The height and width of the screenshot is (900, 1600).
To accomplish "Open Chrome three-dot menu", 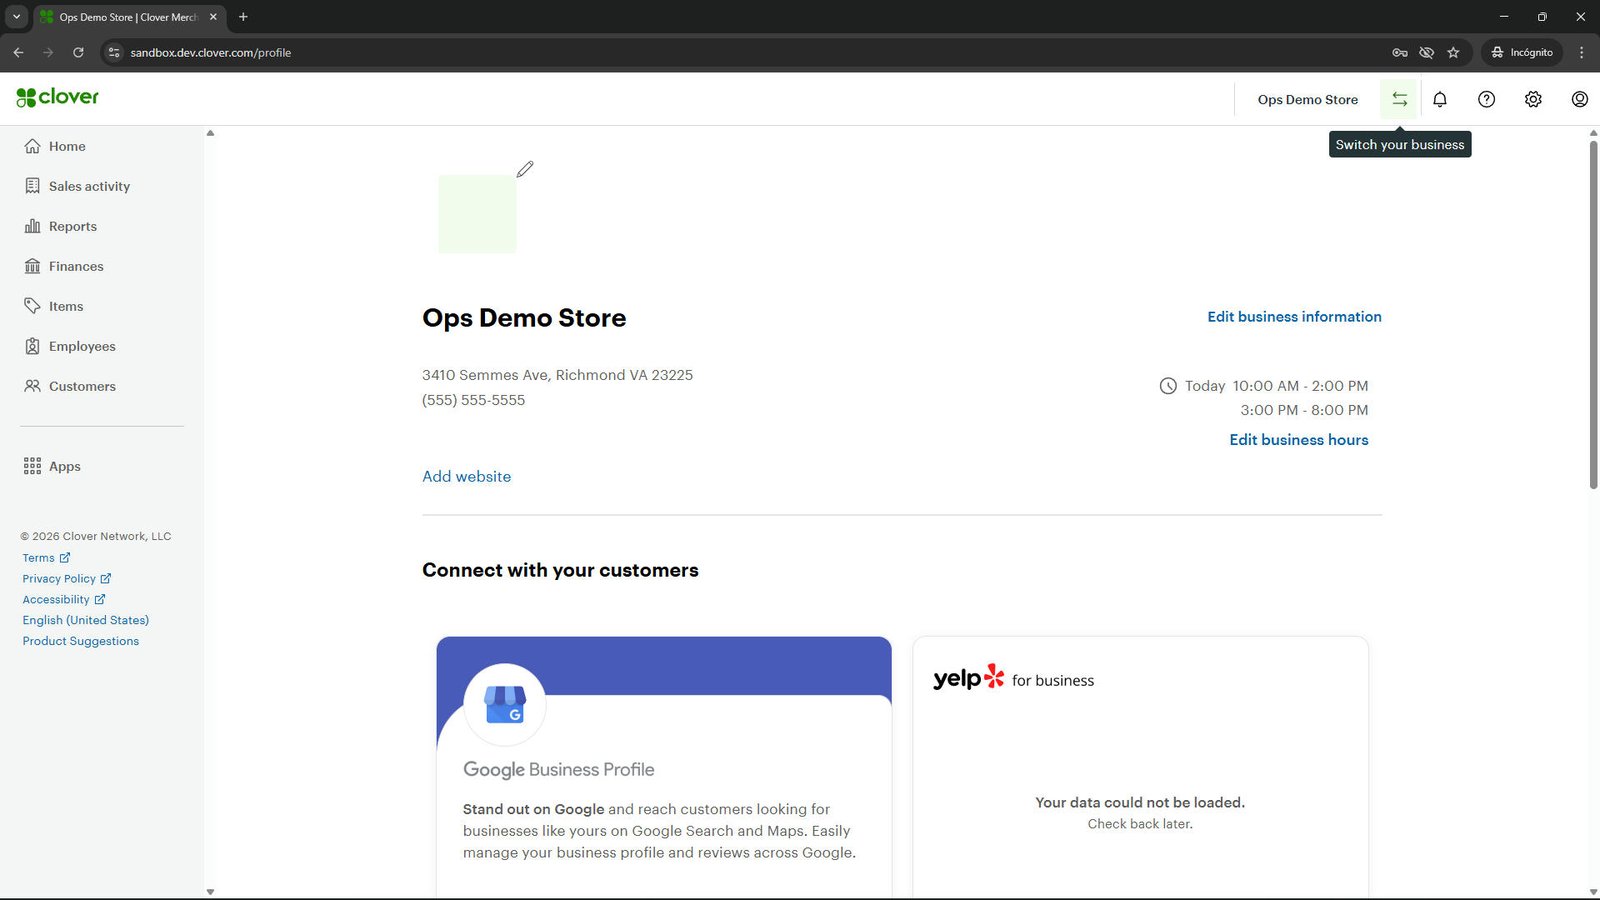I will pos(1581,52).
